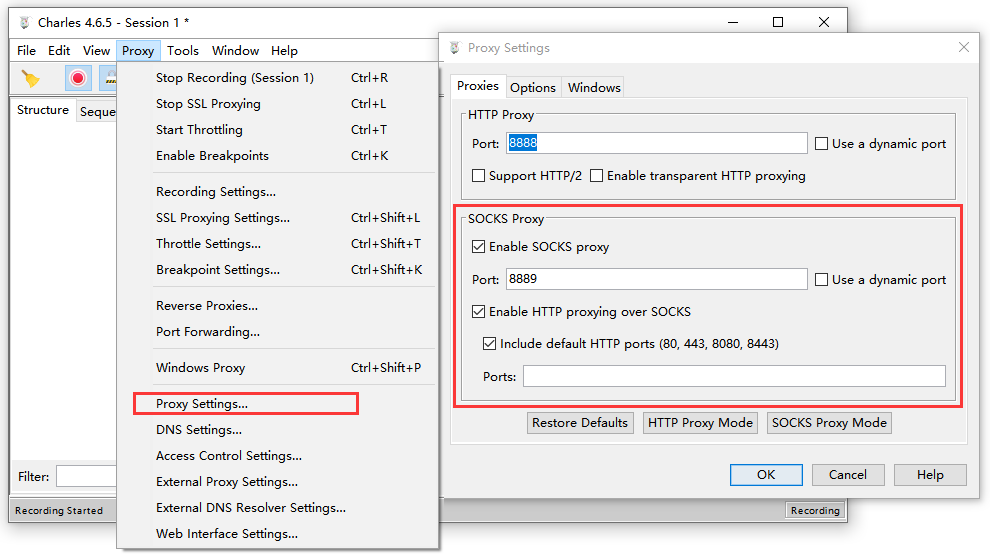Screen dimensions: 990x555
Task: Open Recording Settings...
Action: [x=278, y=191]
